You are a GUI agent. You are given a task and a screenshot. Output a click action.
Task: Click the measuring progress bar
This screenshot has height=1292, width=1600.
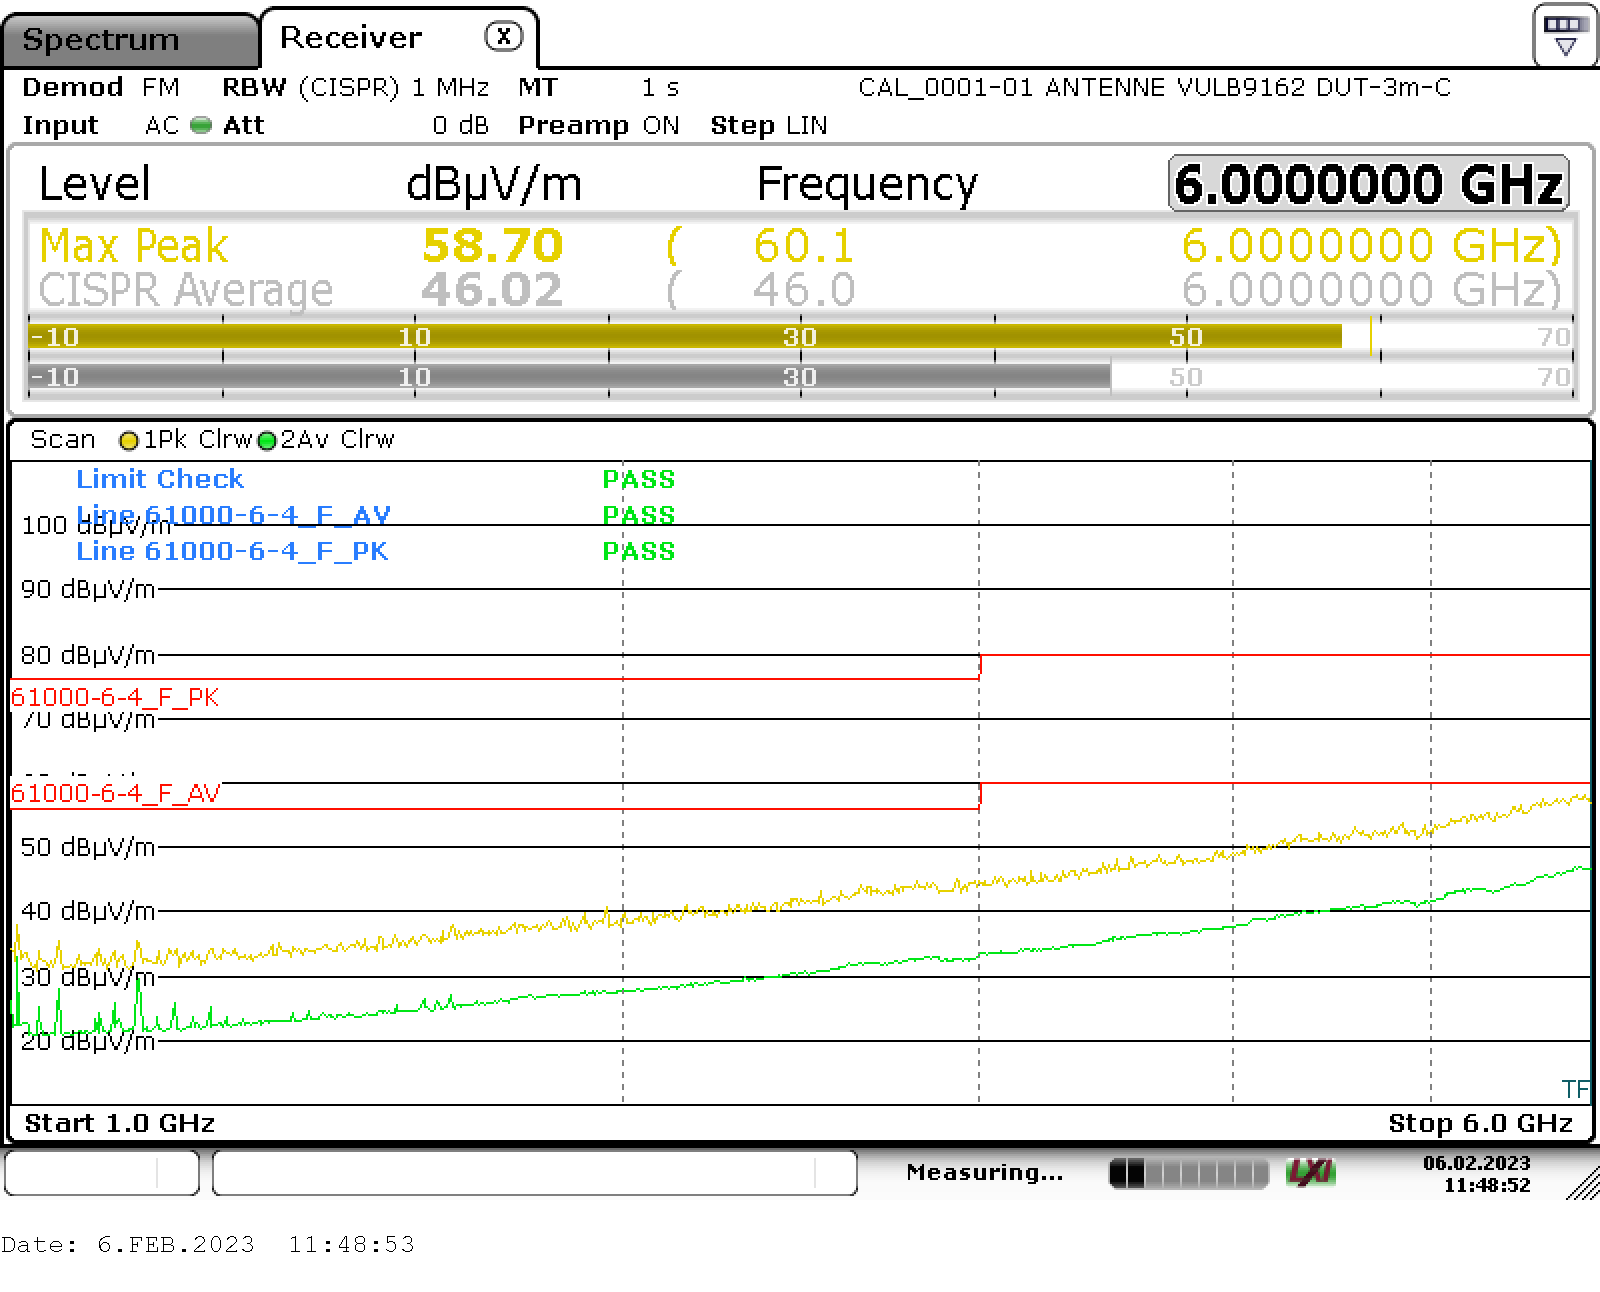pos(1188,1173)
